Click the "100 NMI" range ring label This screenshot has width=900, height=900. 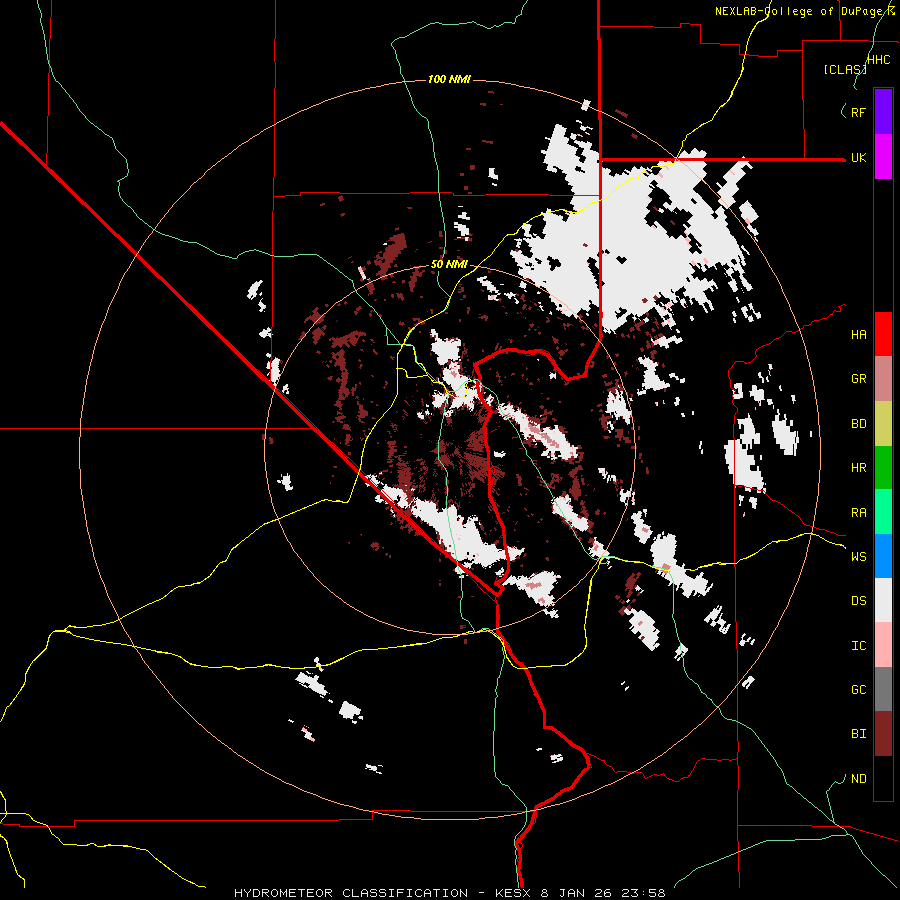click(x=449, y=79)
